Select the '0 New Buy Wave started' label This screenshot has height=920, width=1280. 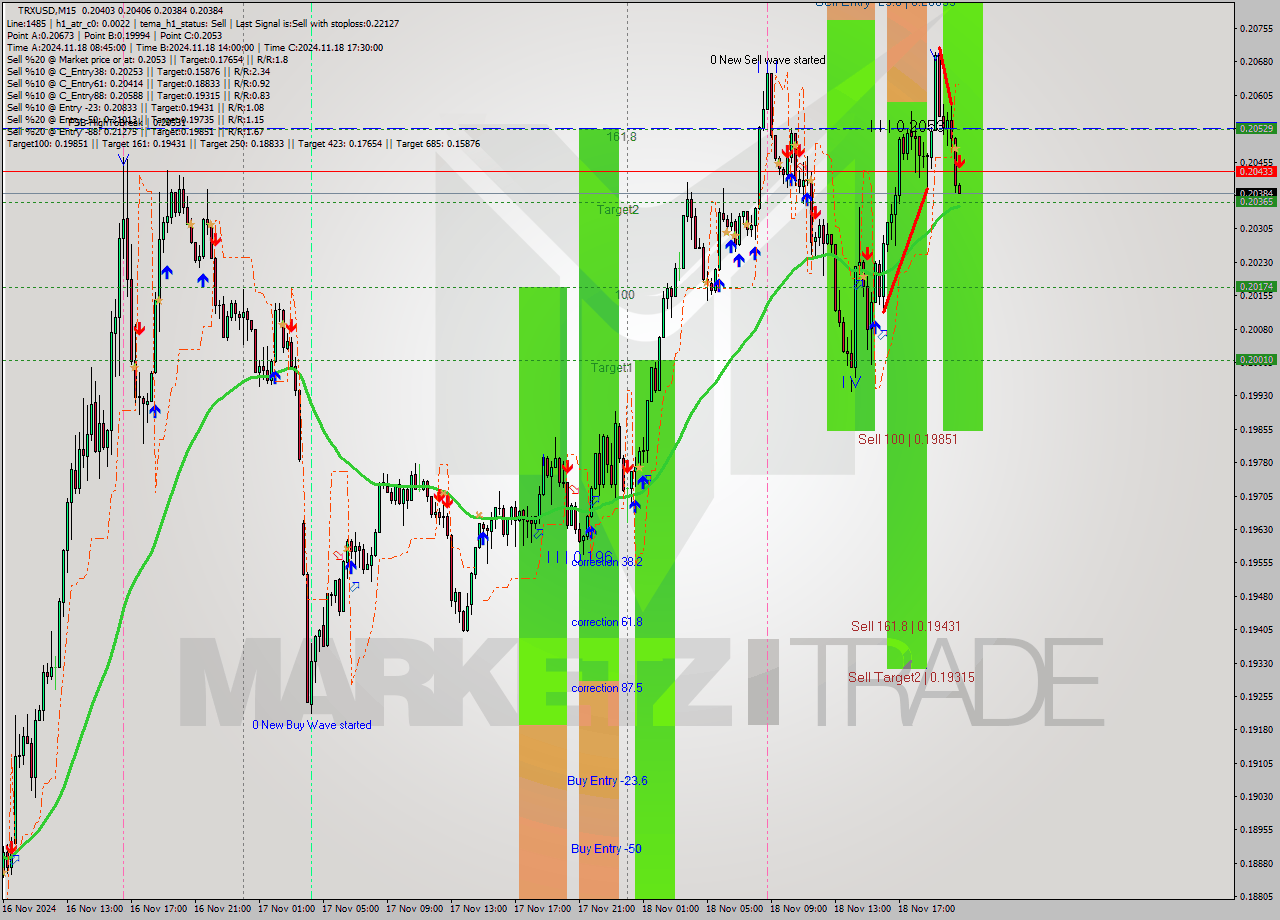(311, 725)
